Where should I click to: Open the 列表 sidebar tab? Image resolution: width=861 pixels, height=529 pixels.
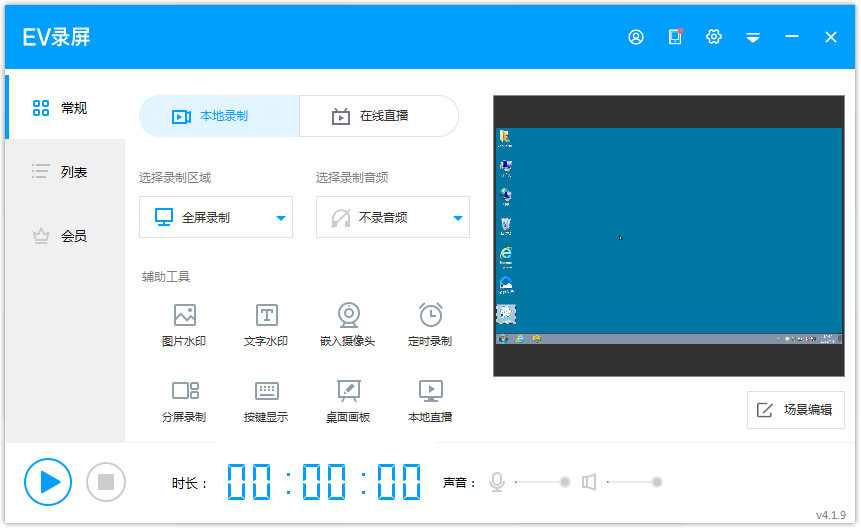coord(62,172)
